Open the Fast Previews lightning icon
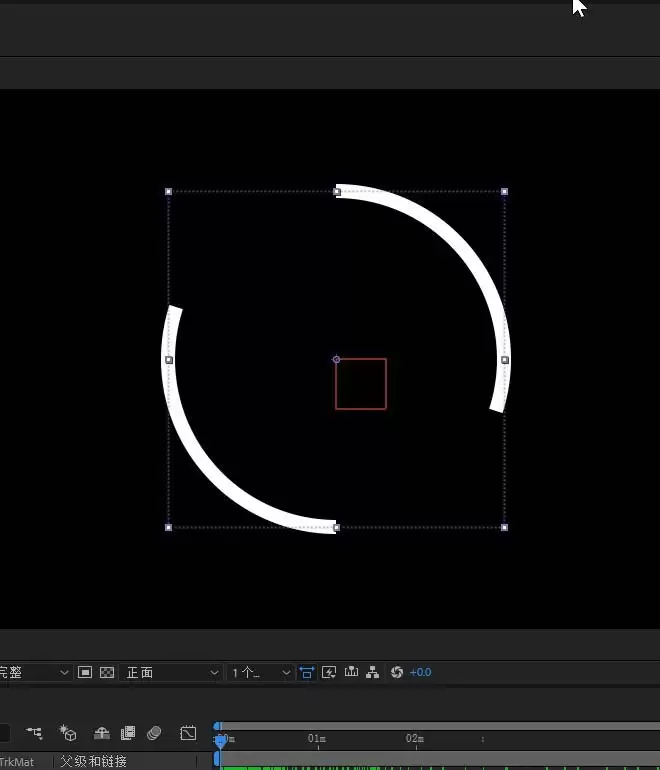 pyautogui.click(x=329, y=672)
